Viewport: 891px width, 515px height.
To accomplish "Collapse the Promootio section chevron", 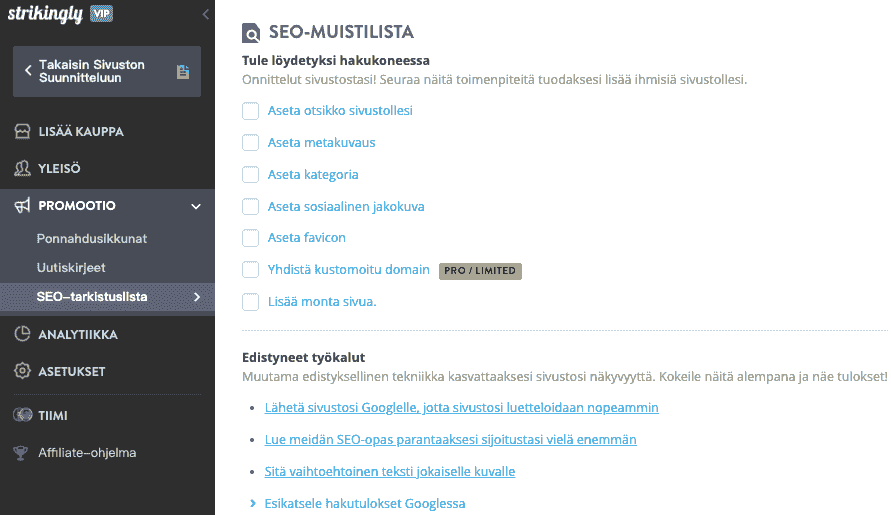I will point(196,206).
